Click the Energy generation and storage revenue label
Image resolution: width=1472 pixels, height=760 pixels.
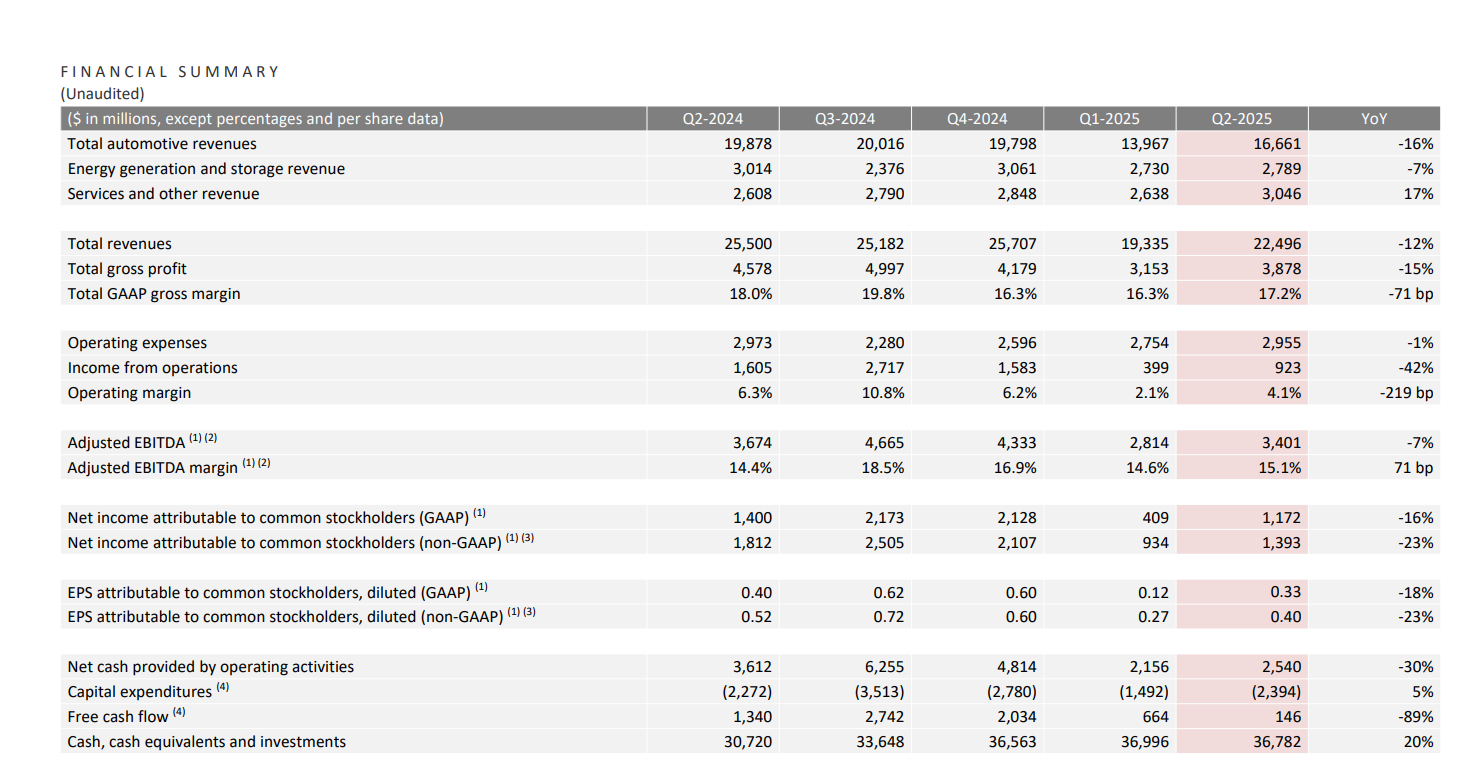coord(205,168)
